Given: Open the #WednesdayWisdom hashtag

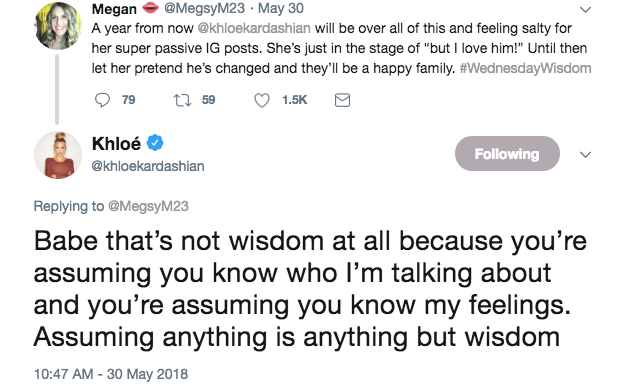Looking at the screenshot, I should (x=525, y=68).
